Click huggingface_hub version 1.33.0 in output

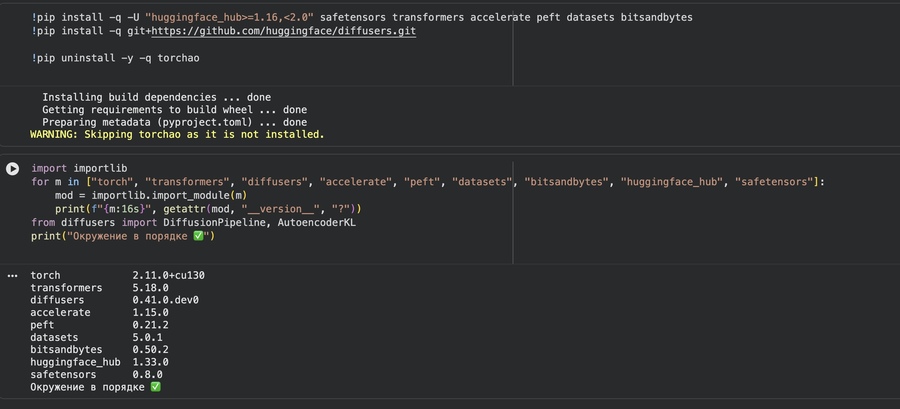(x=150, y=362)
